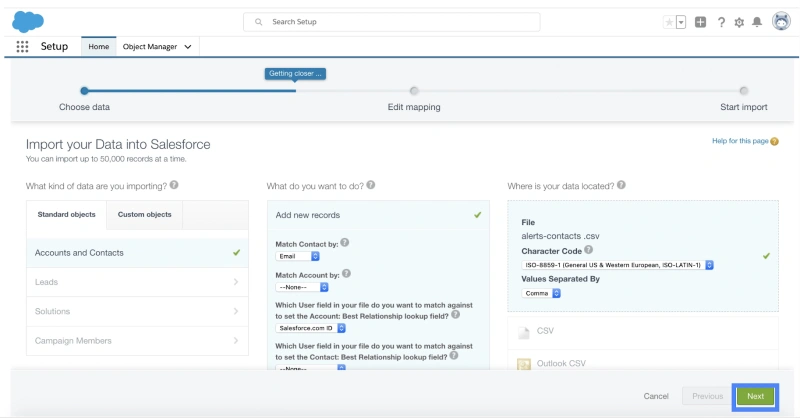Open the Values Separated By Comma dropdown
The height and width of the screenshot is (418, 800).
pyautogui.click(x=541, y=293)
